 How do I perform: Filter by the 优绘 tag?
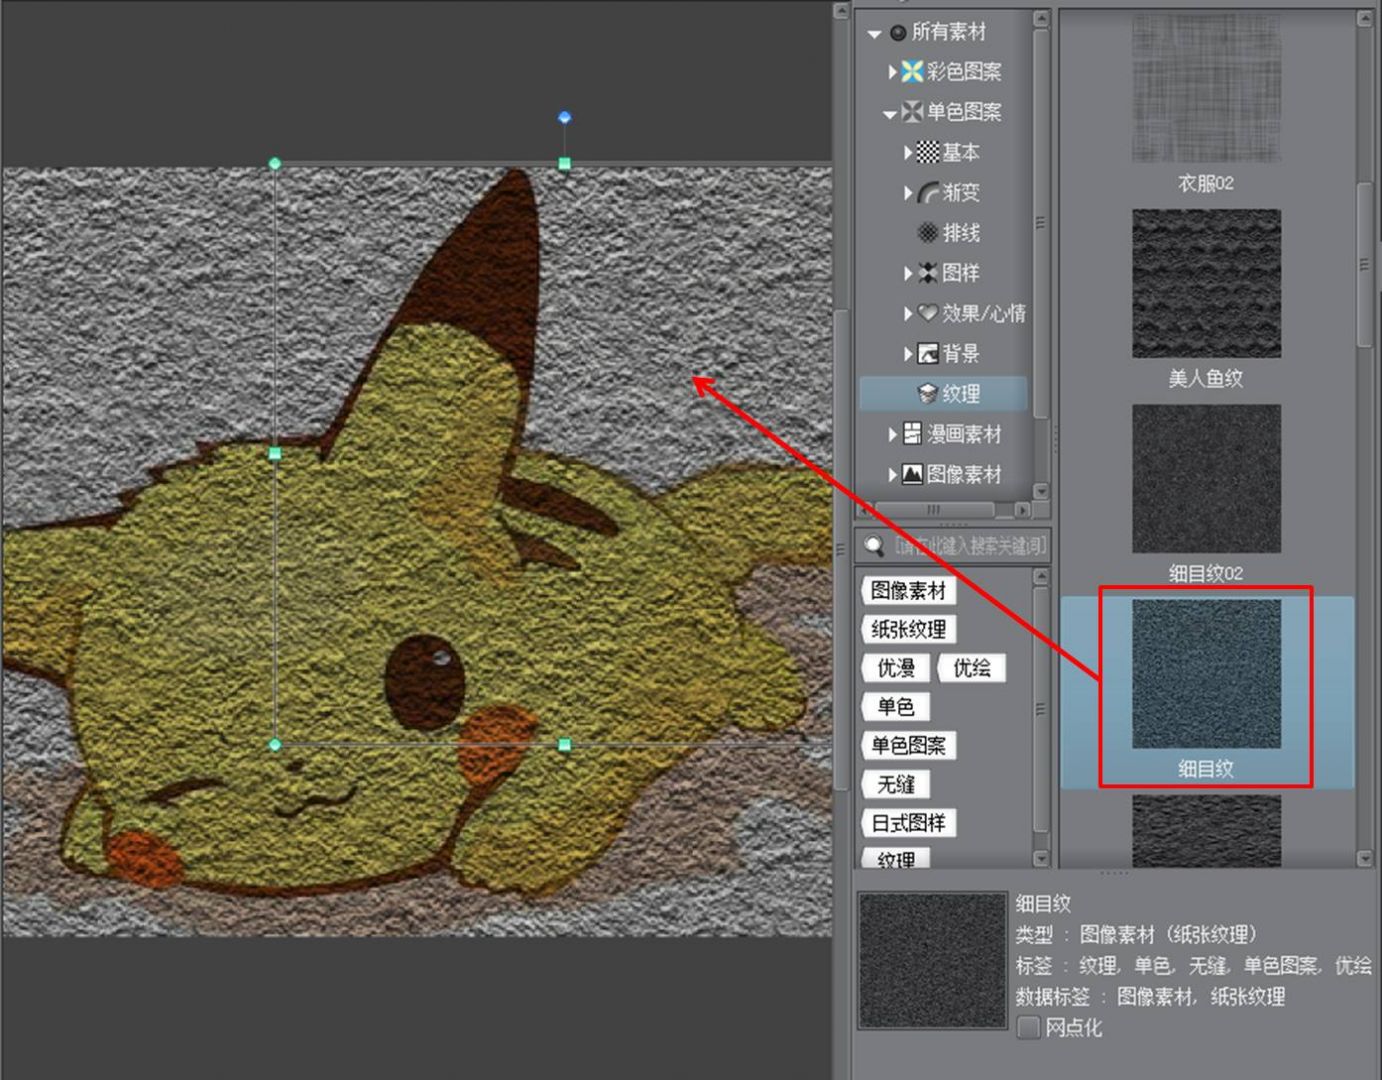coord(971,668)
